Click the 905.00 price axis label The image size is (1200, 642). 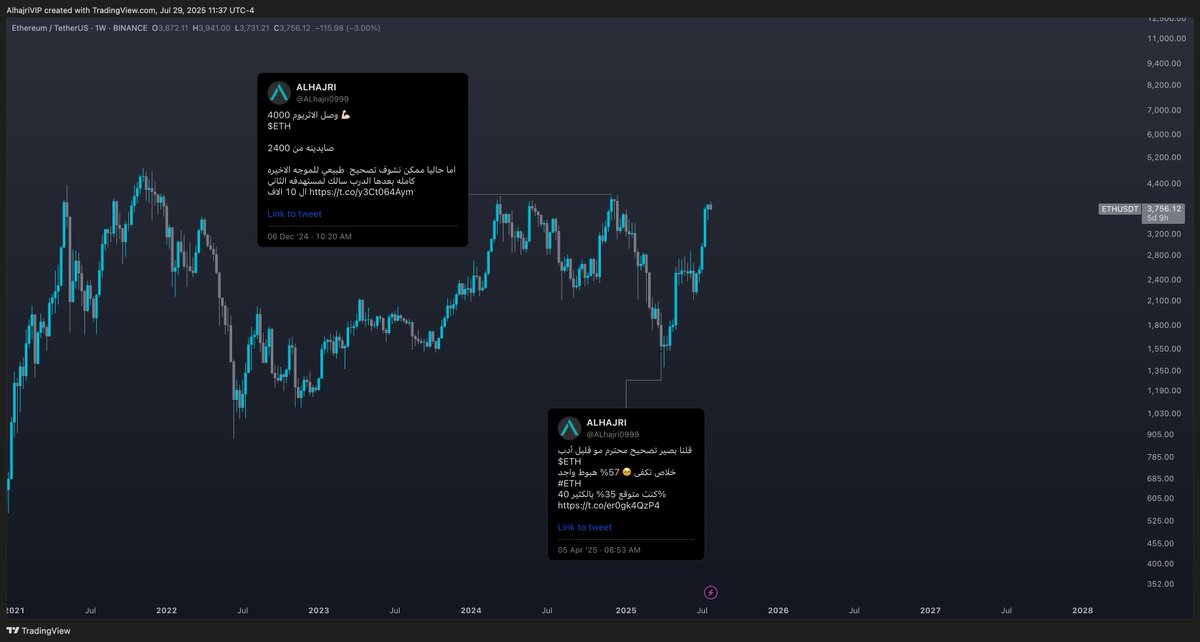tap(1160, 434)
